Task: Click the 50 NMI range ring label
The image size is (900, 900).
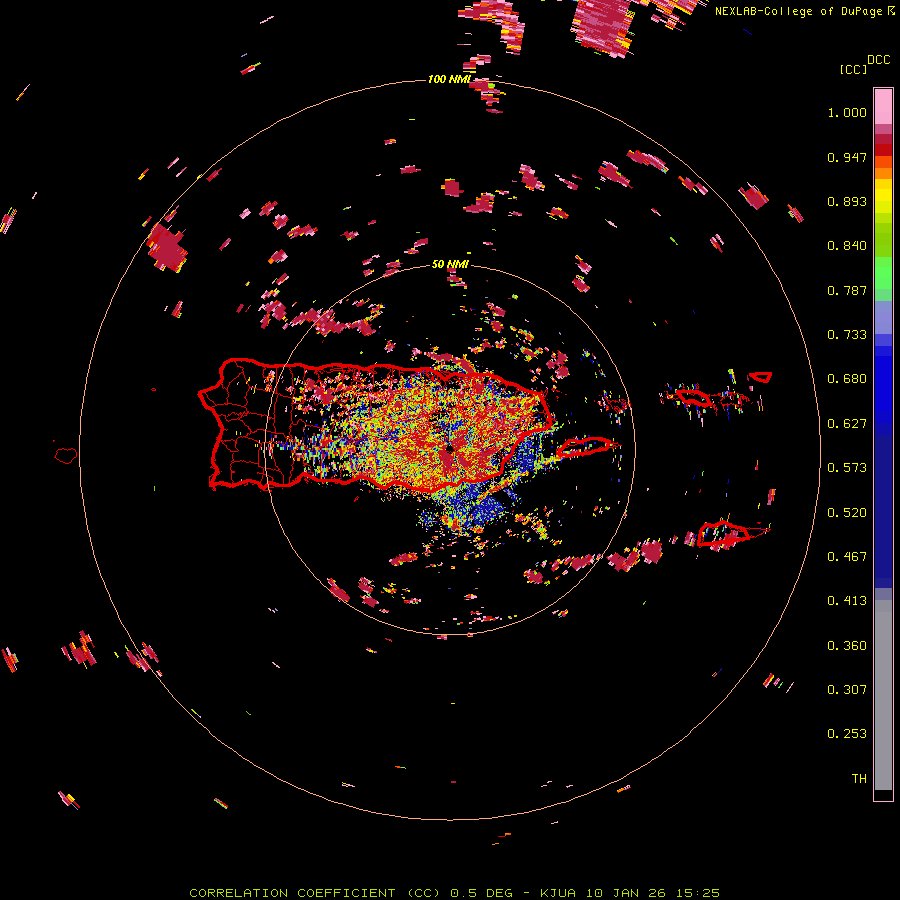Action: click(450, 264)
